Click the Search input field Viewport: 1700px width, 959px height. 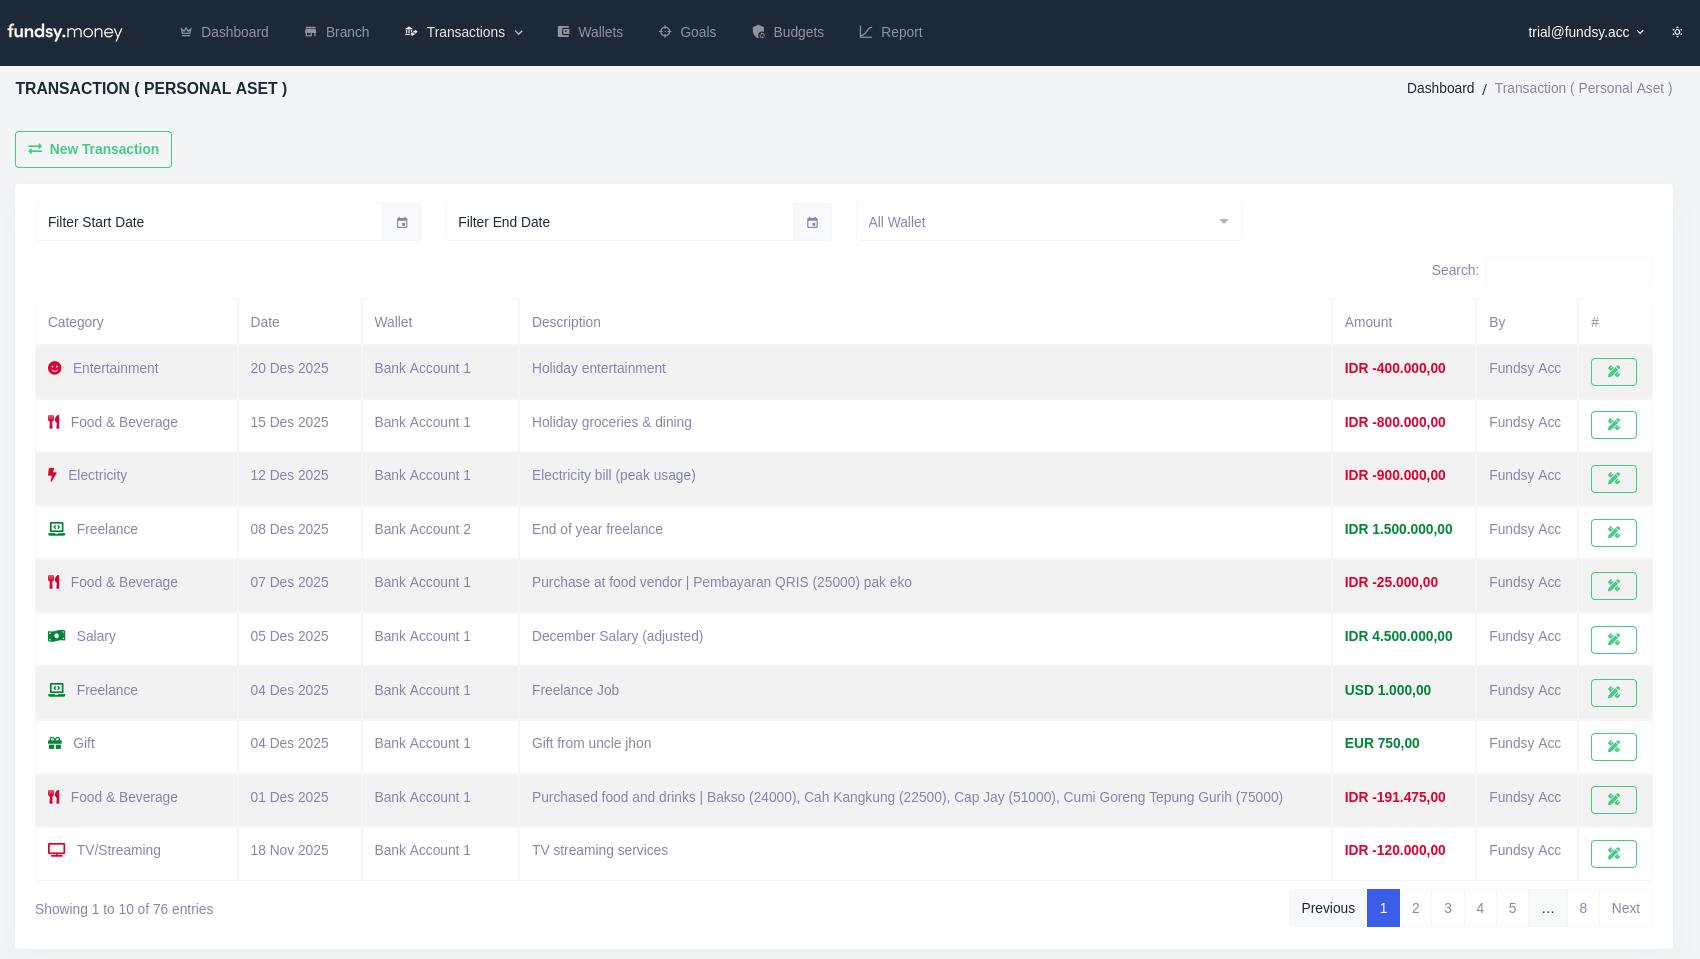click(1568, 271)
